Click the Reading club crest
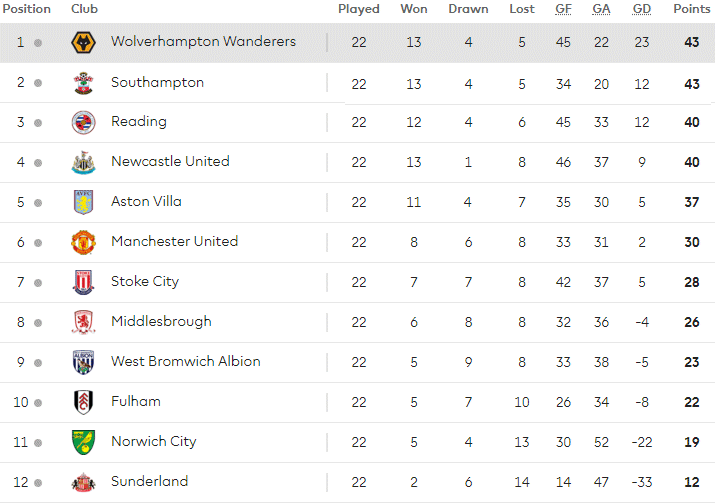Image resolution: width=715 pixels, height=504 pixels. 83,122
